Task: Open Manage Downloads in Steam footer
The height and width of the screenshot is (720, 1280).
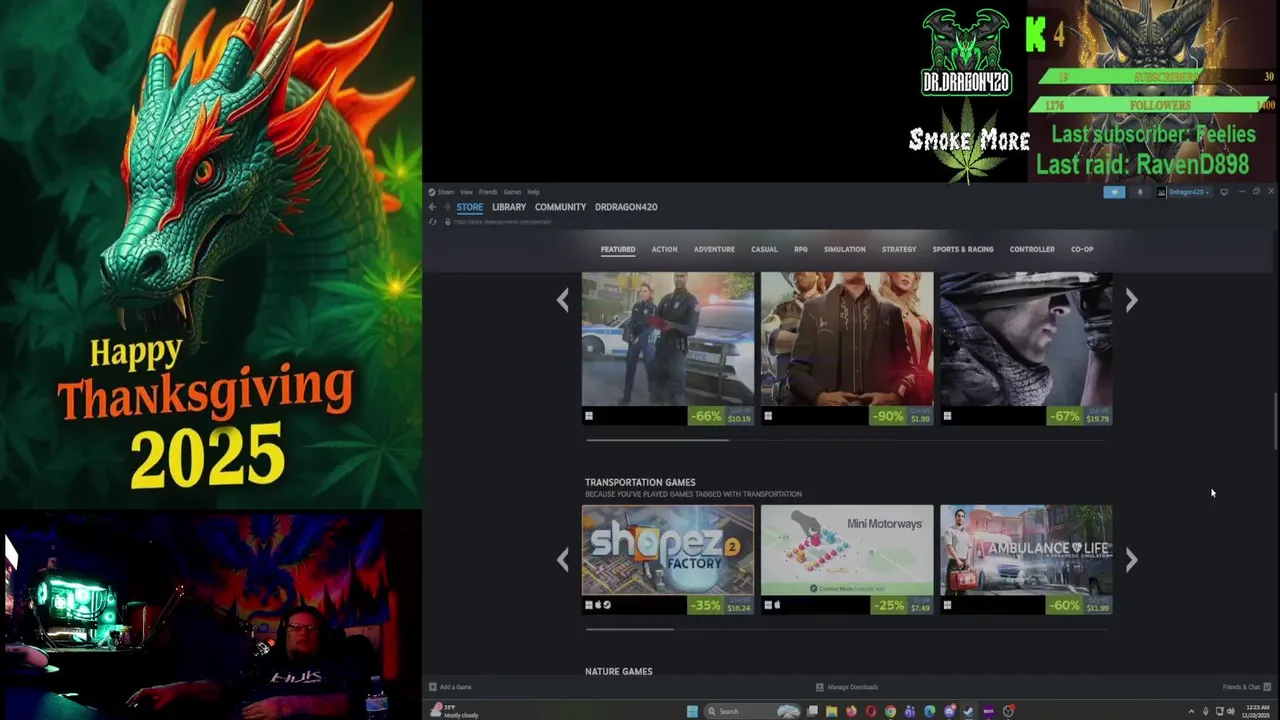Action: pos(847,687)
